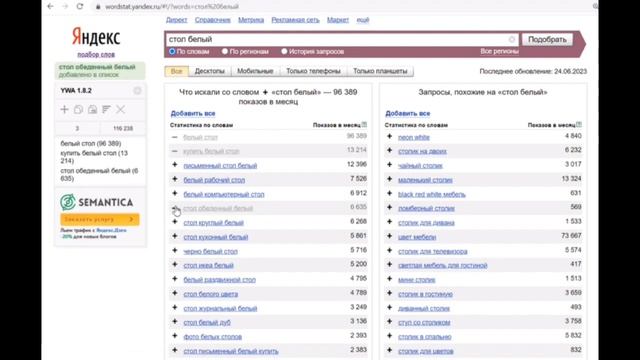Viewport: 640px width, 360px height.
Task: Add 'черно белый стол' with its plus icon
Action: 175,251
